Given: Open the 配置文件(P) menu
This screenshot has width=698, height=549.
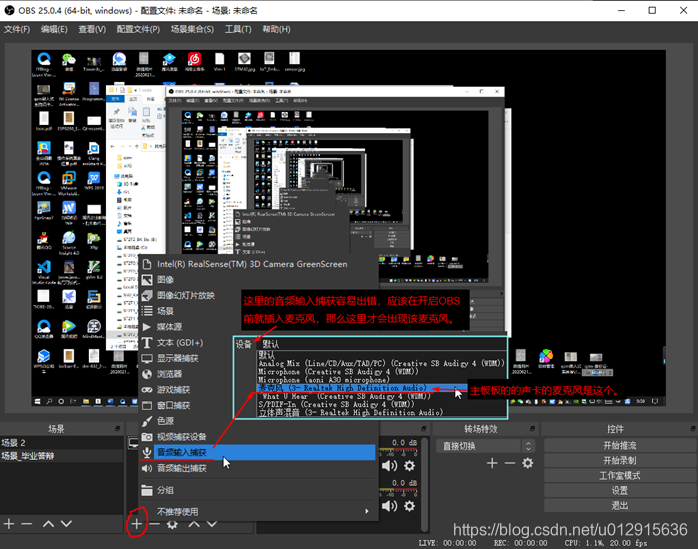Looking at the screenshot, I should coord(138,29).
